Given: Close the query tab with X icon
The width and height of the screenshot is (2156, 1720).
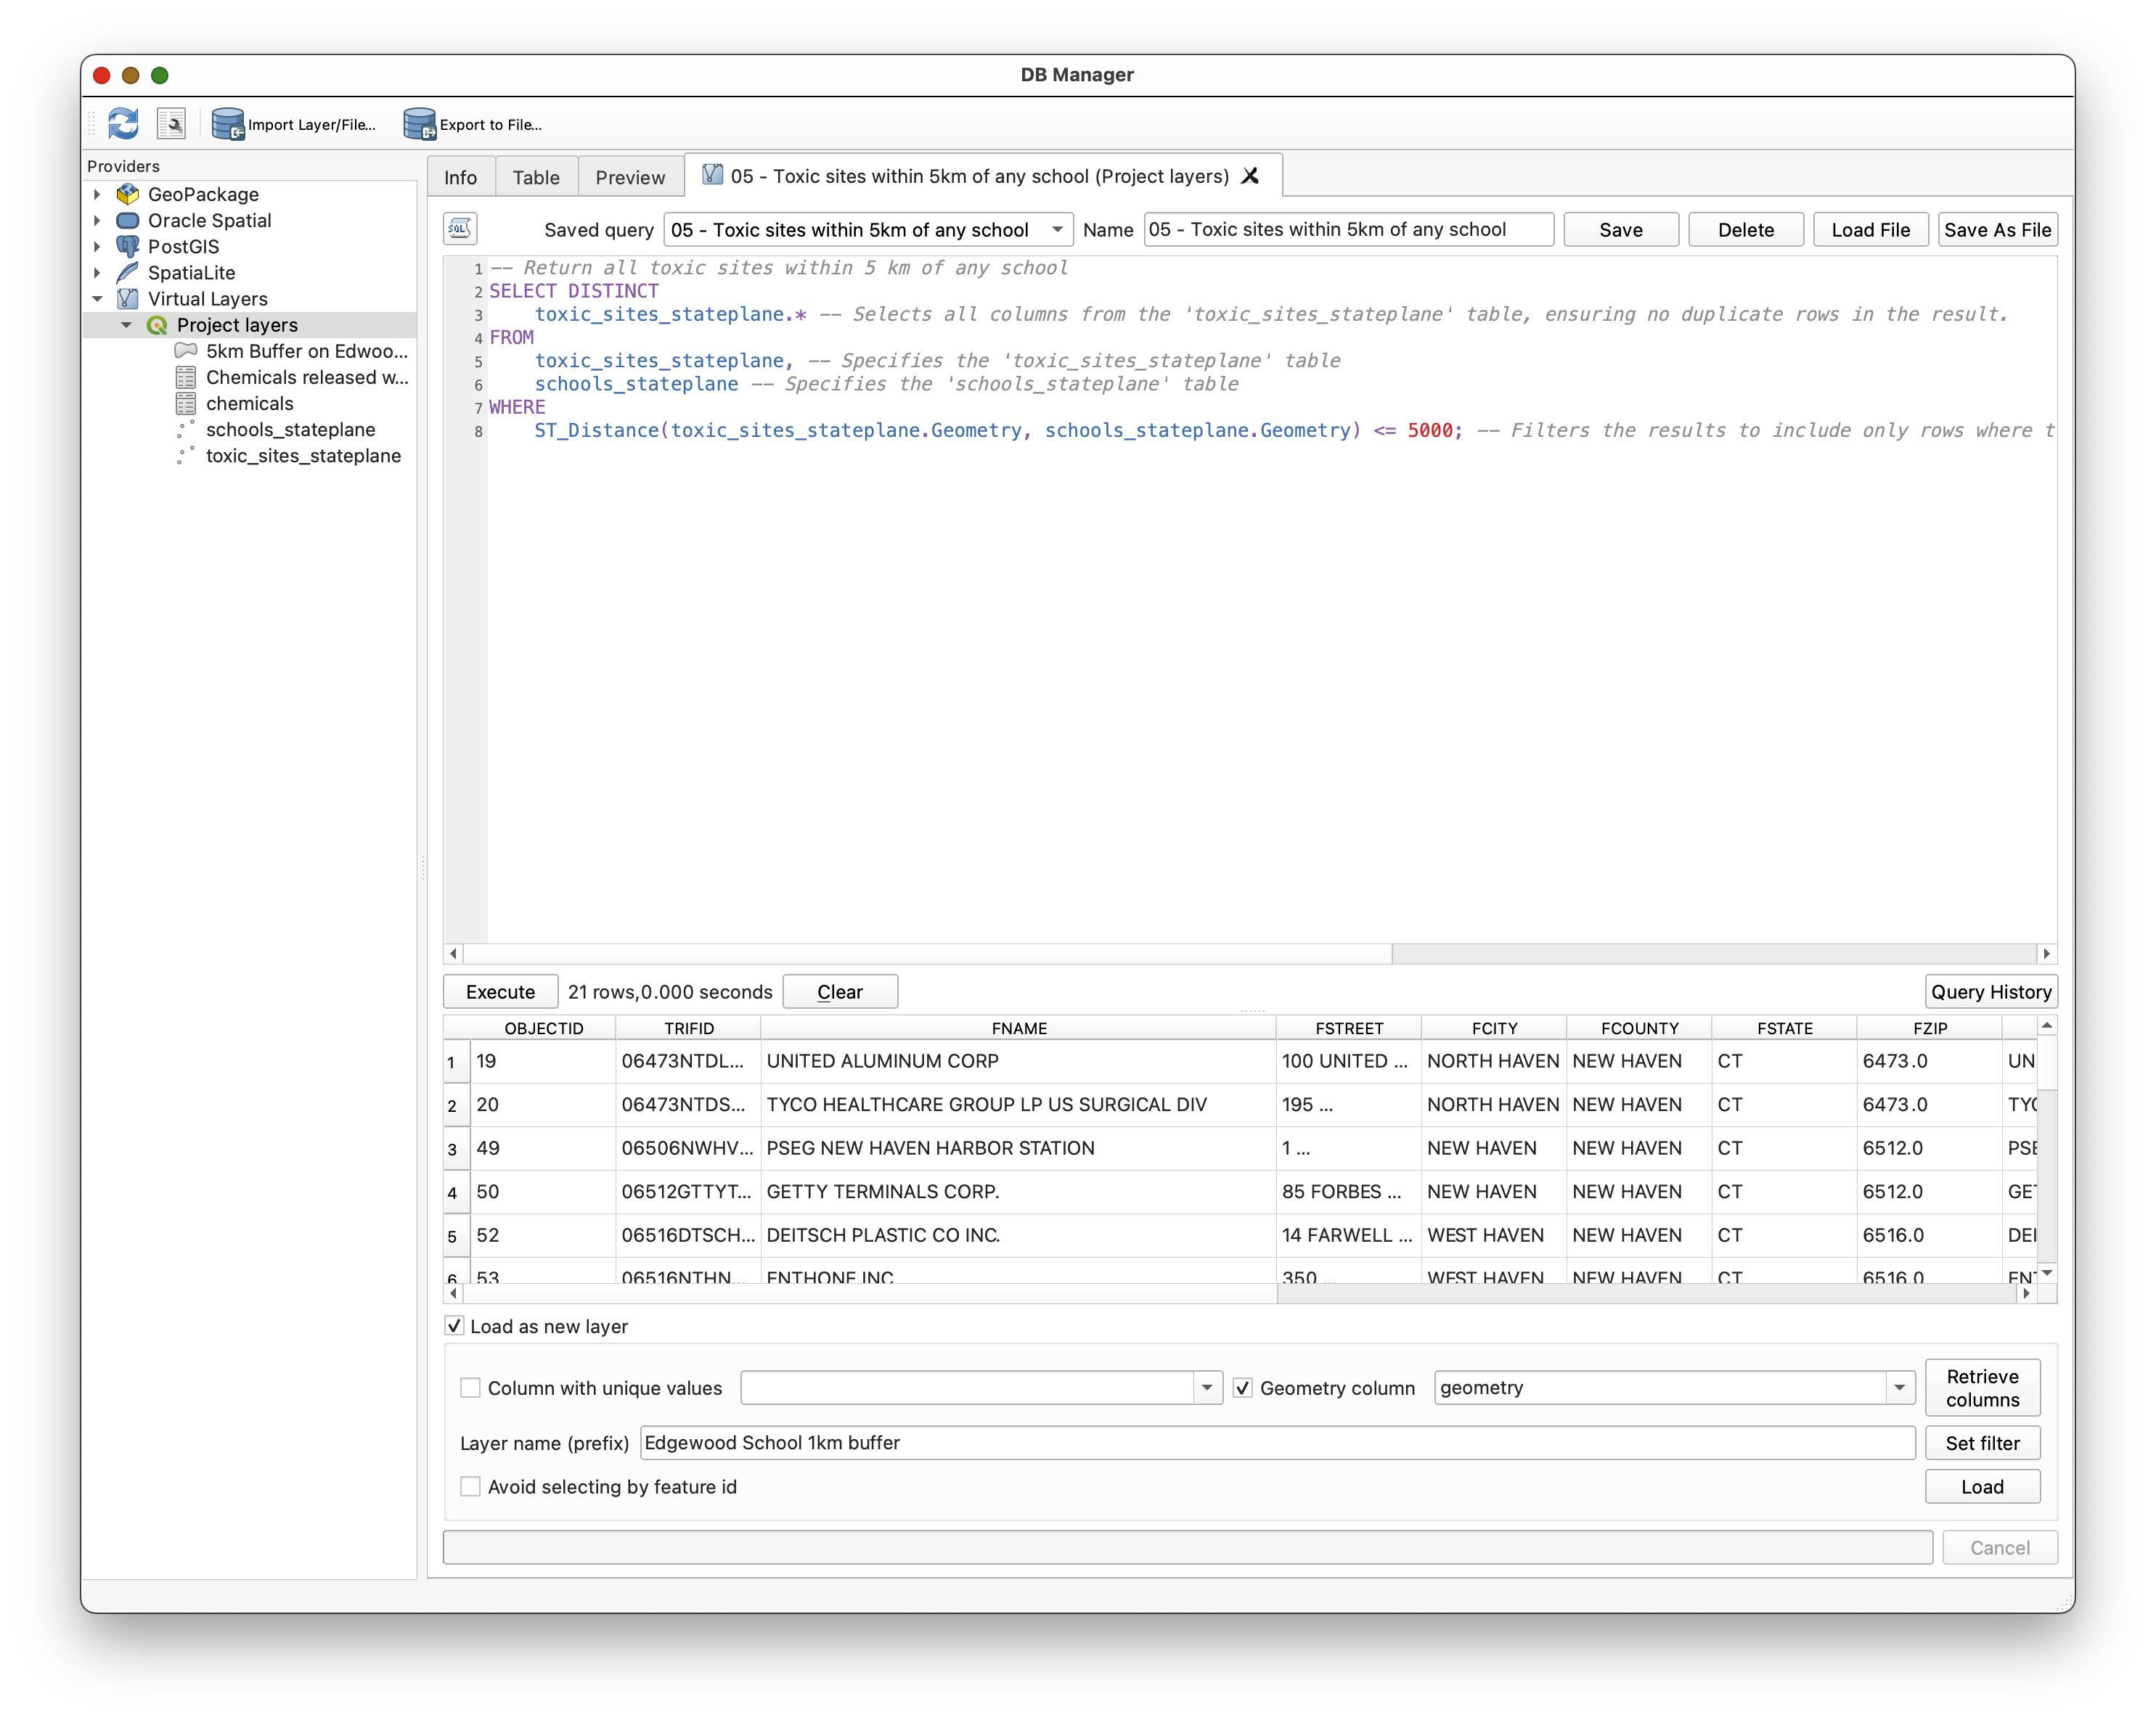Looking at the screenshot, I should (1250, 176).
